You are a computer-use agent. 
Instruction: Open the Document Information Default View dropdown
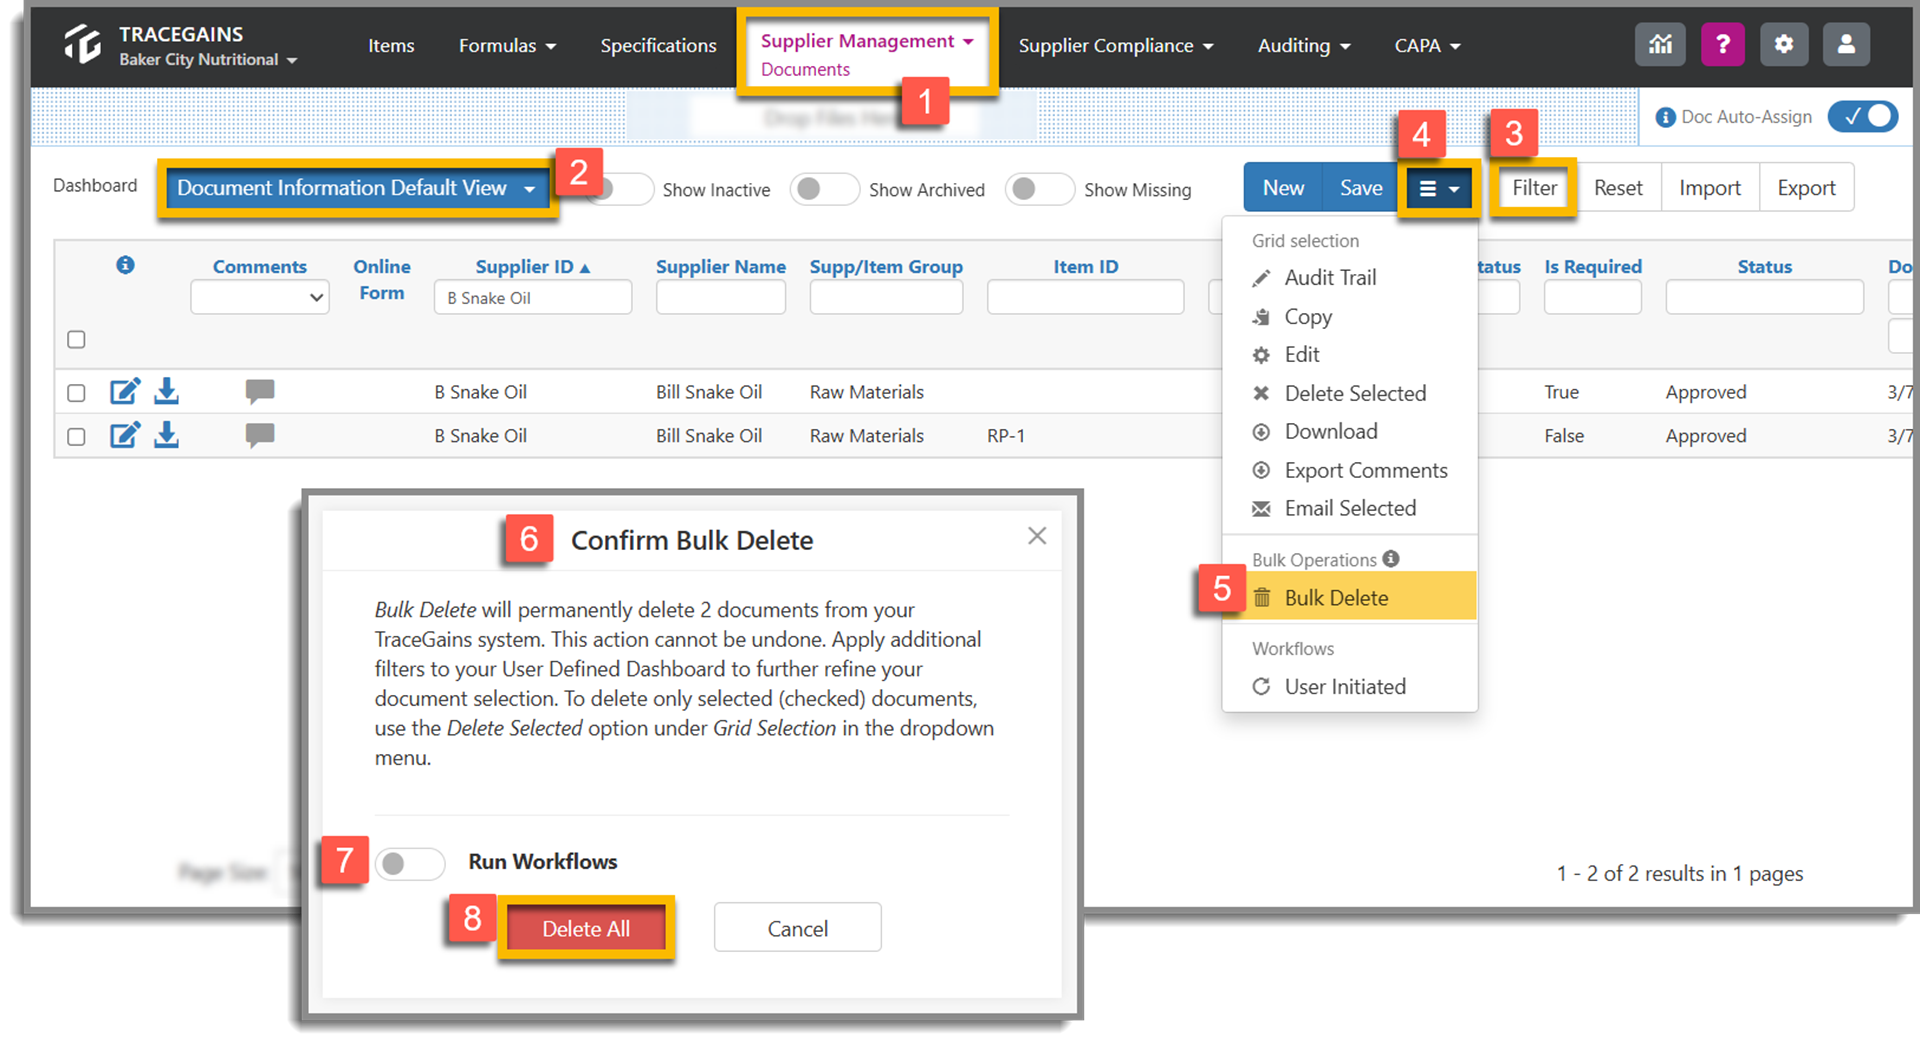point(358,188)
